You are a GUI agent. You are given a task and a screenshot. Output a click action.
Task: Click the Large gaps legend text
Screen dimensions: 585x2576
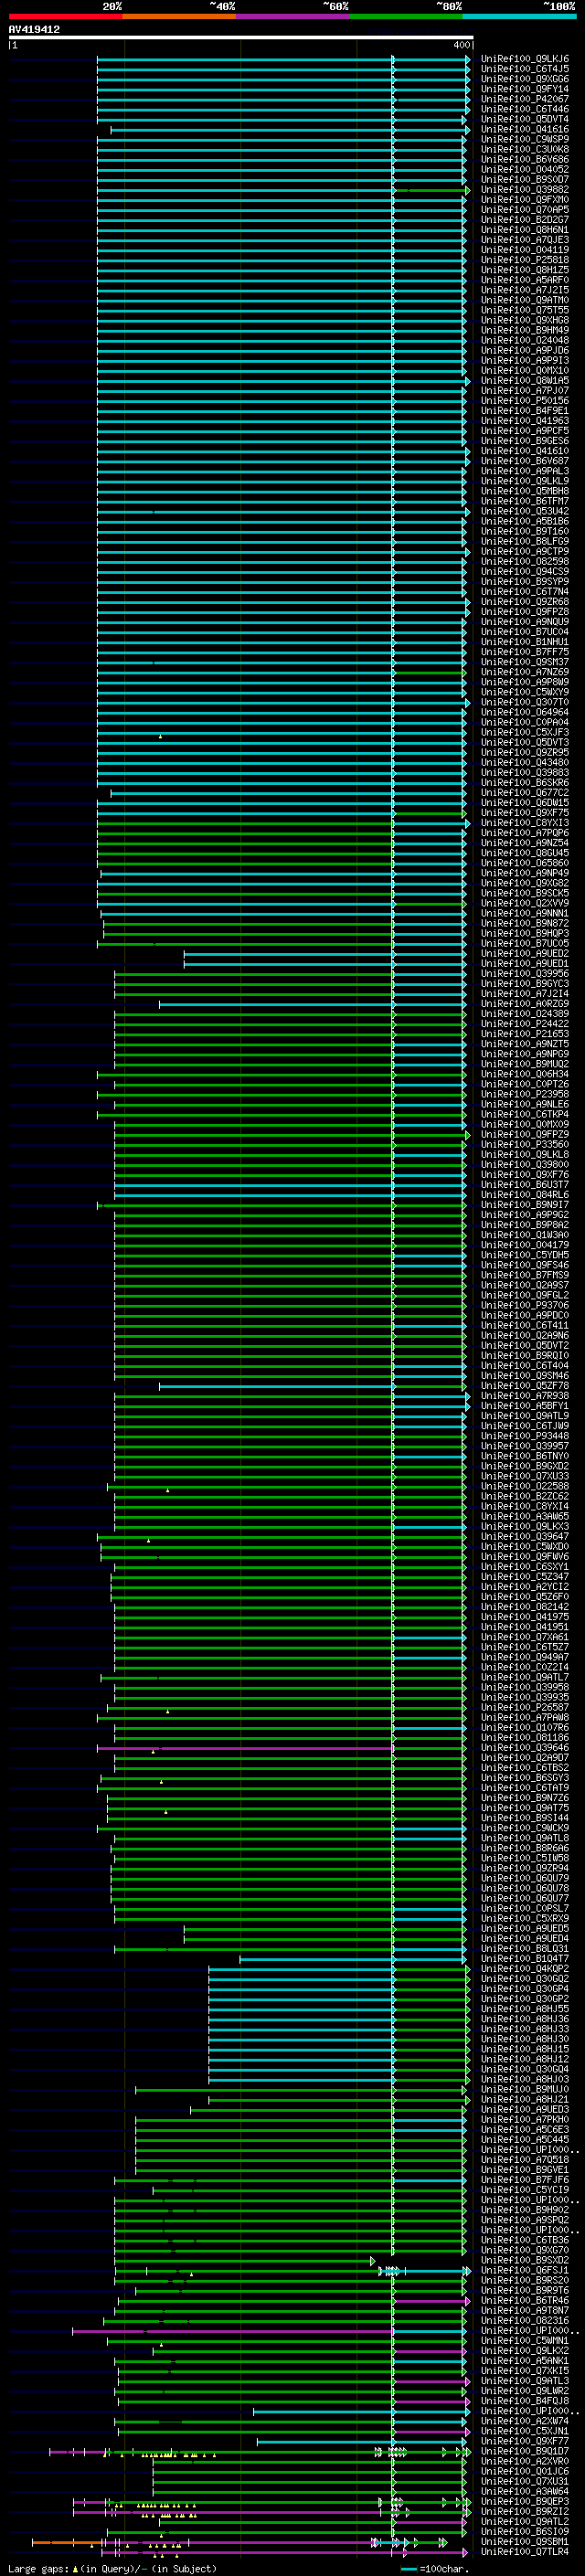[112, 2568]
